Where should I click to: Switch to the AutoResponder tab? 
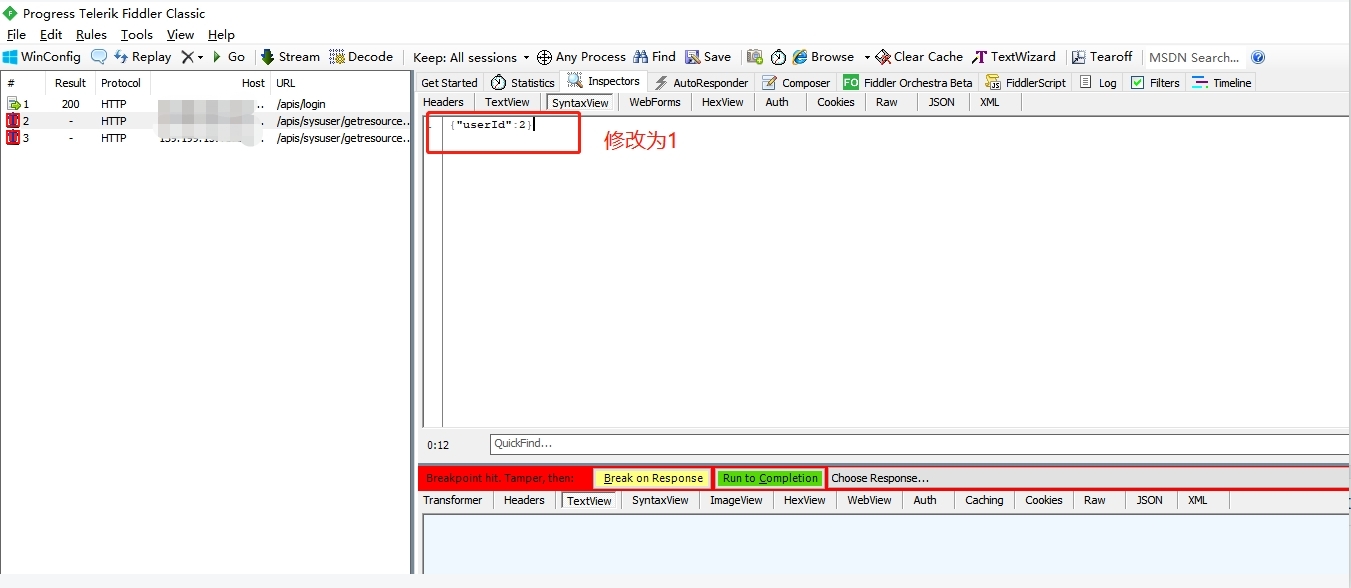click(701, 83)
